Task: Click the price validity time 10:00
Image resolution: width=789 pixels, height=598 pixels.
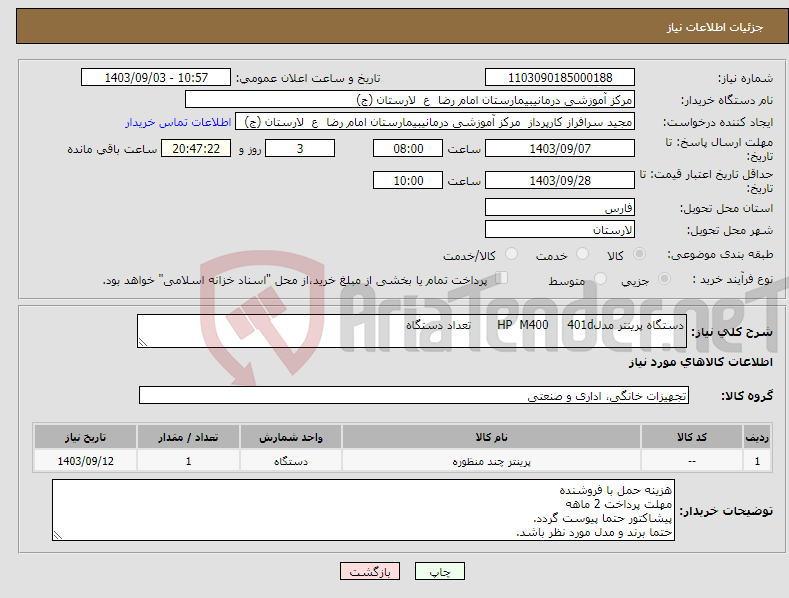Action: click(x=408, y=180)
